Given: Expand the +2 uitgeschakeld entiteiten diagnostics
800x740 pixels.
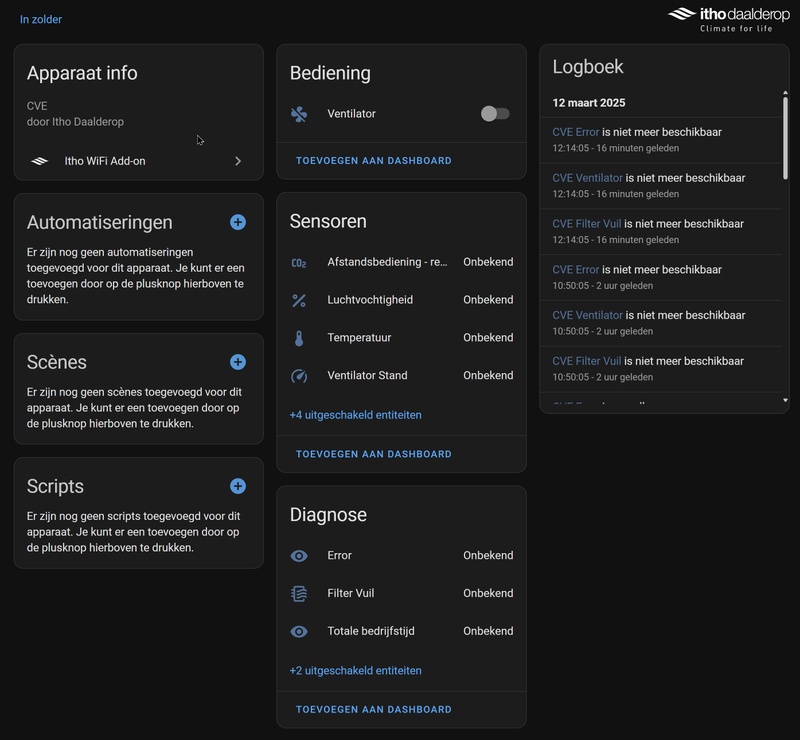Looking at the screenshot, I should coord(355,671).
